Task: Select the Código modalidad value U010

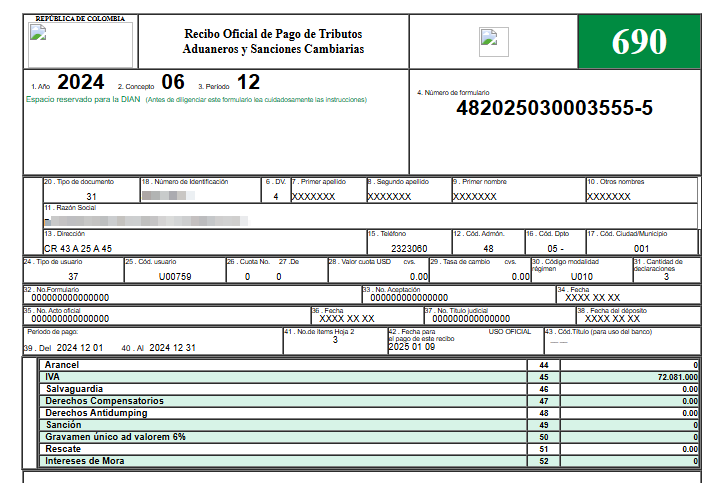Action: (581, 276)
